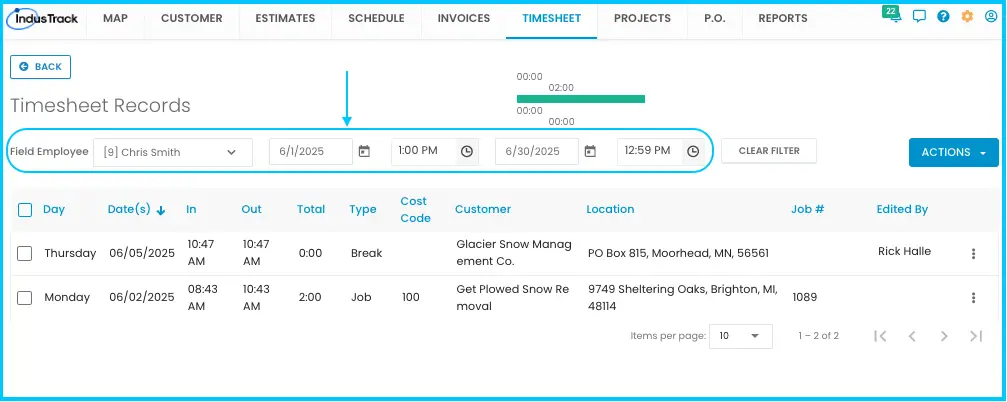
Task: Select all records with header checkbox
Action: click(25, 209)
